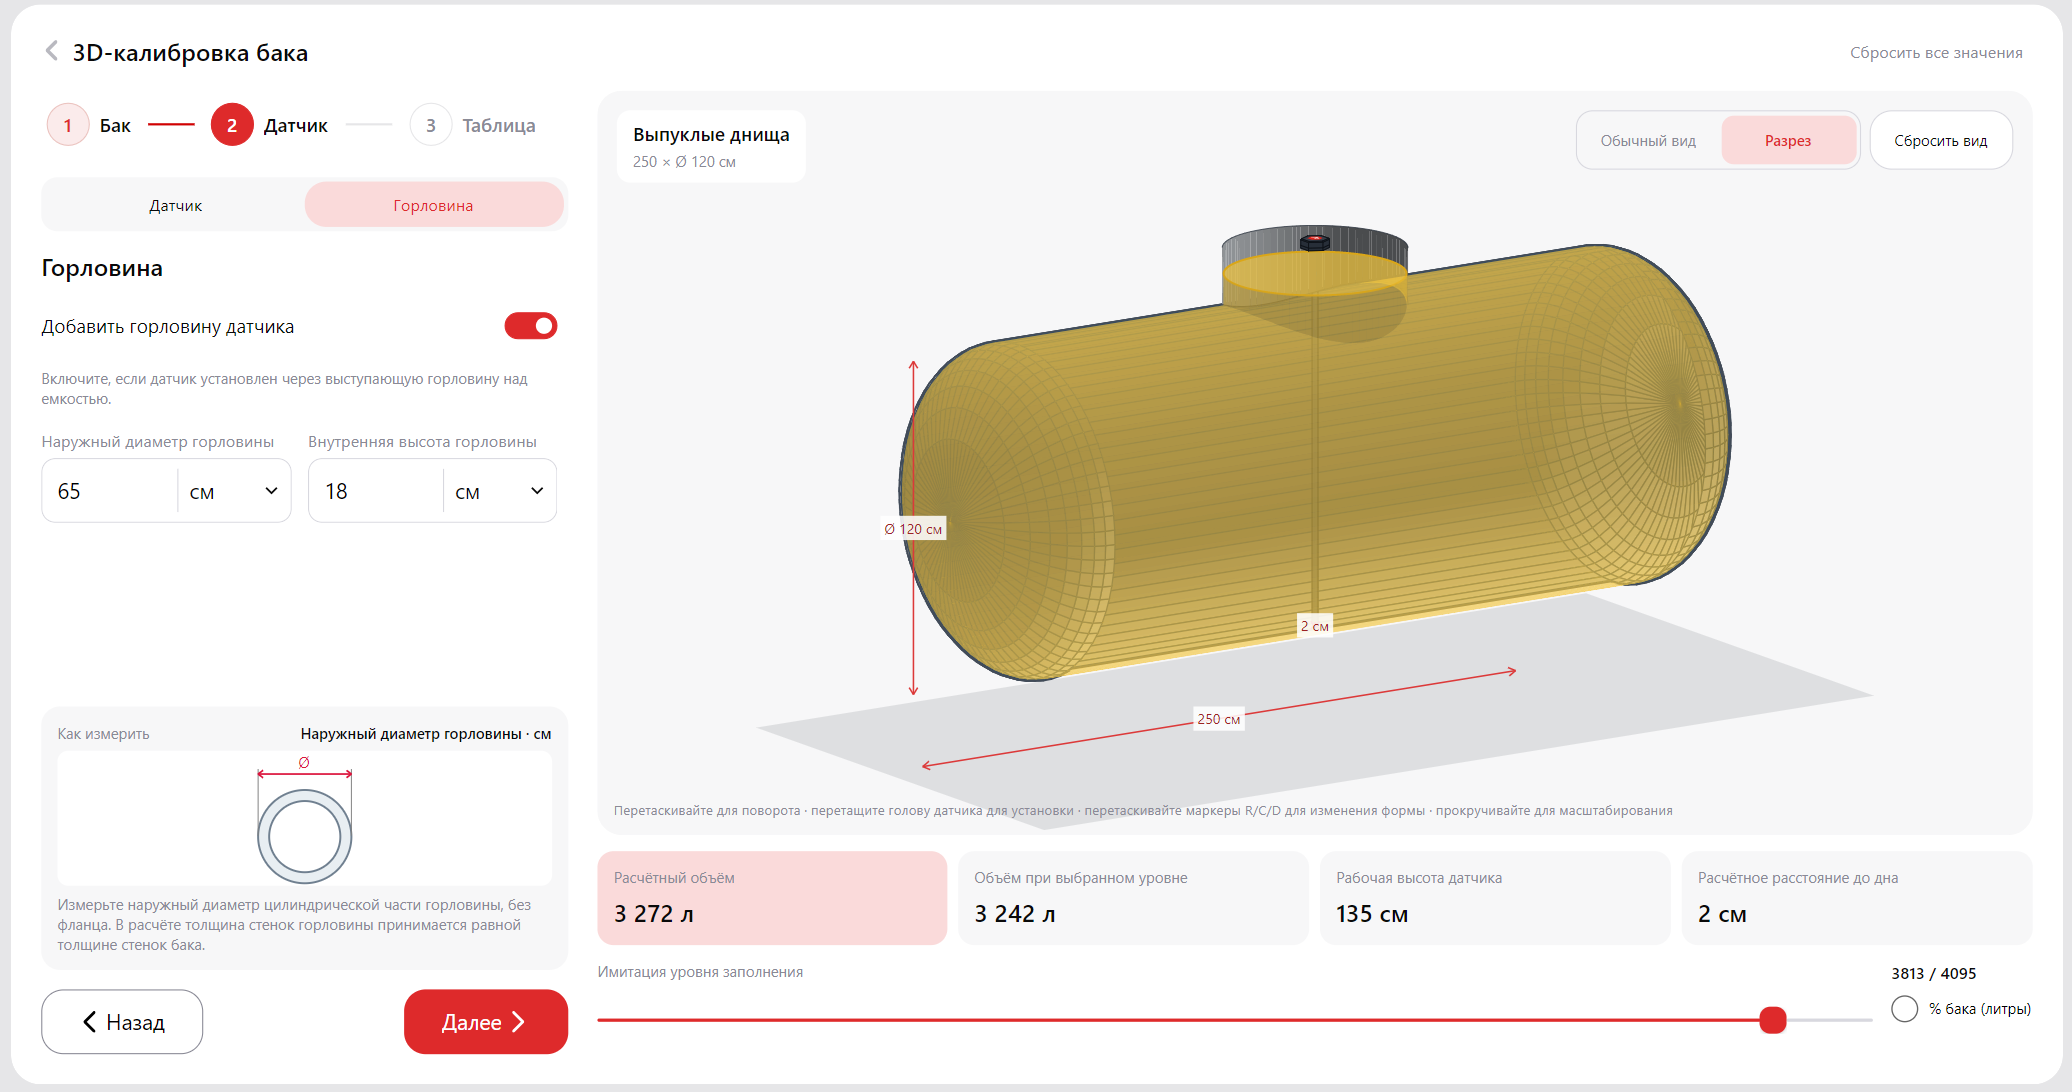Select step 2 Датчик in the stepper

(269, 125)
